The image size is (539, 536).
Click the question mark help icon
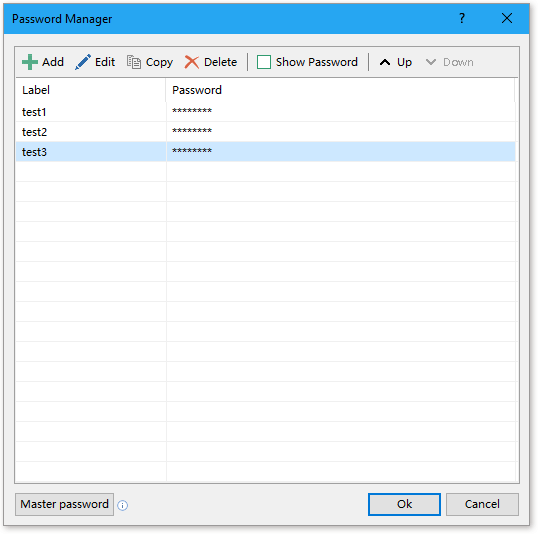462,18
